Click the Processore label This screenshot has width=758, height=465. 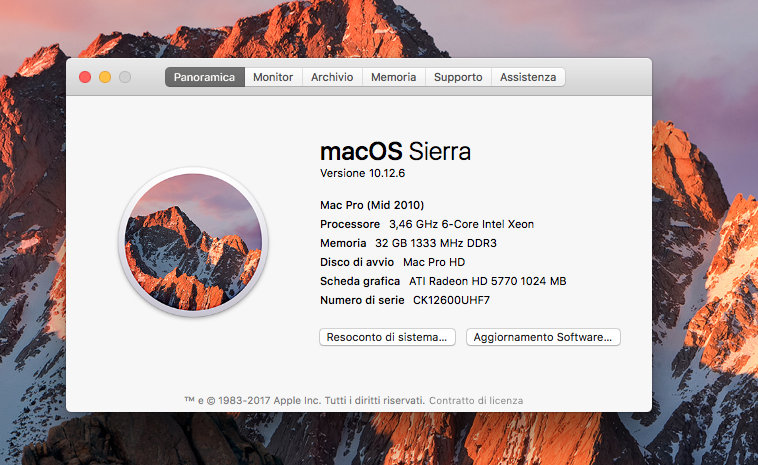(350, 224)
